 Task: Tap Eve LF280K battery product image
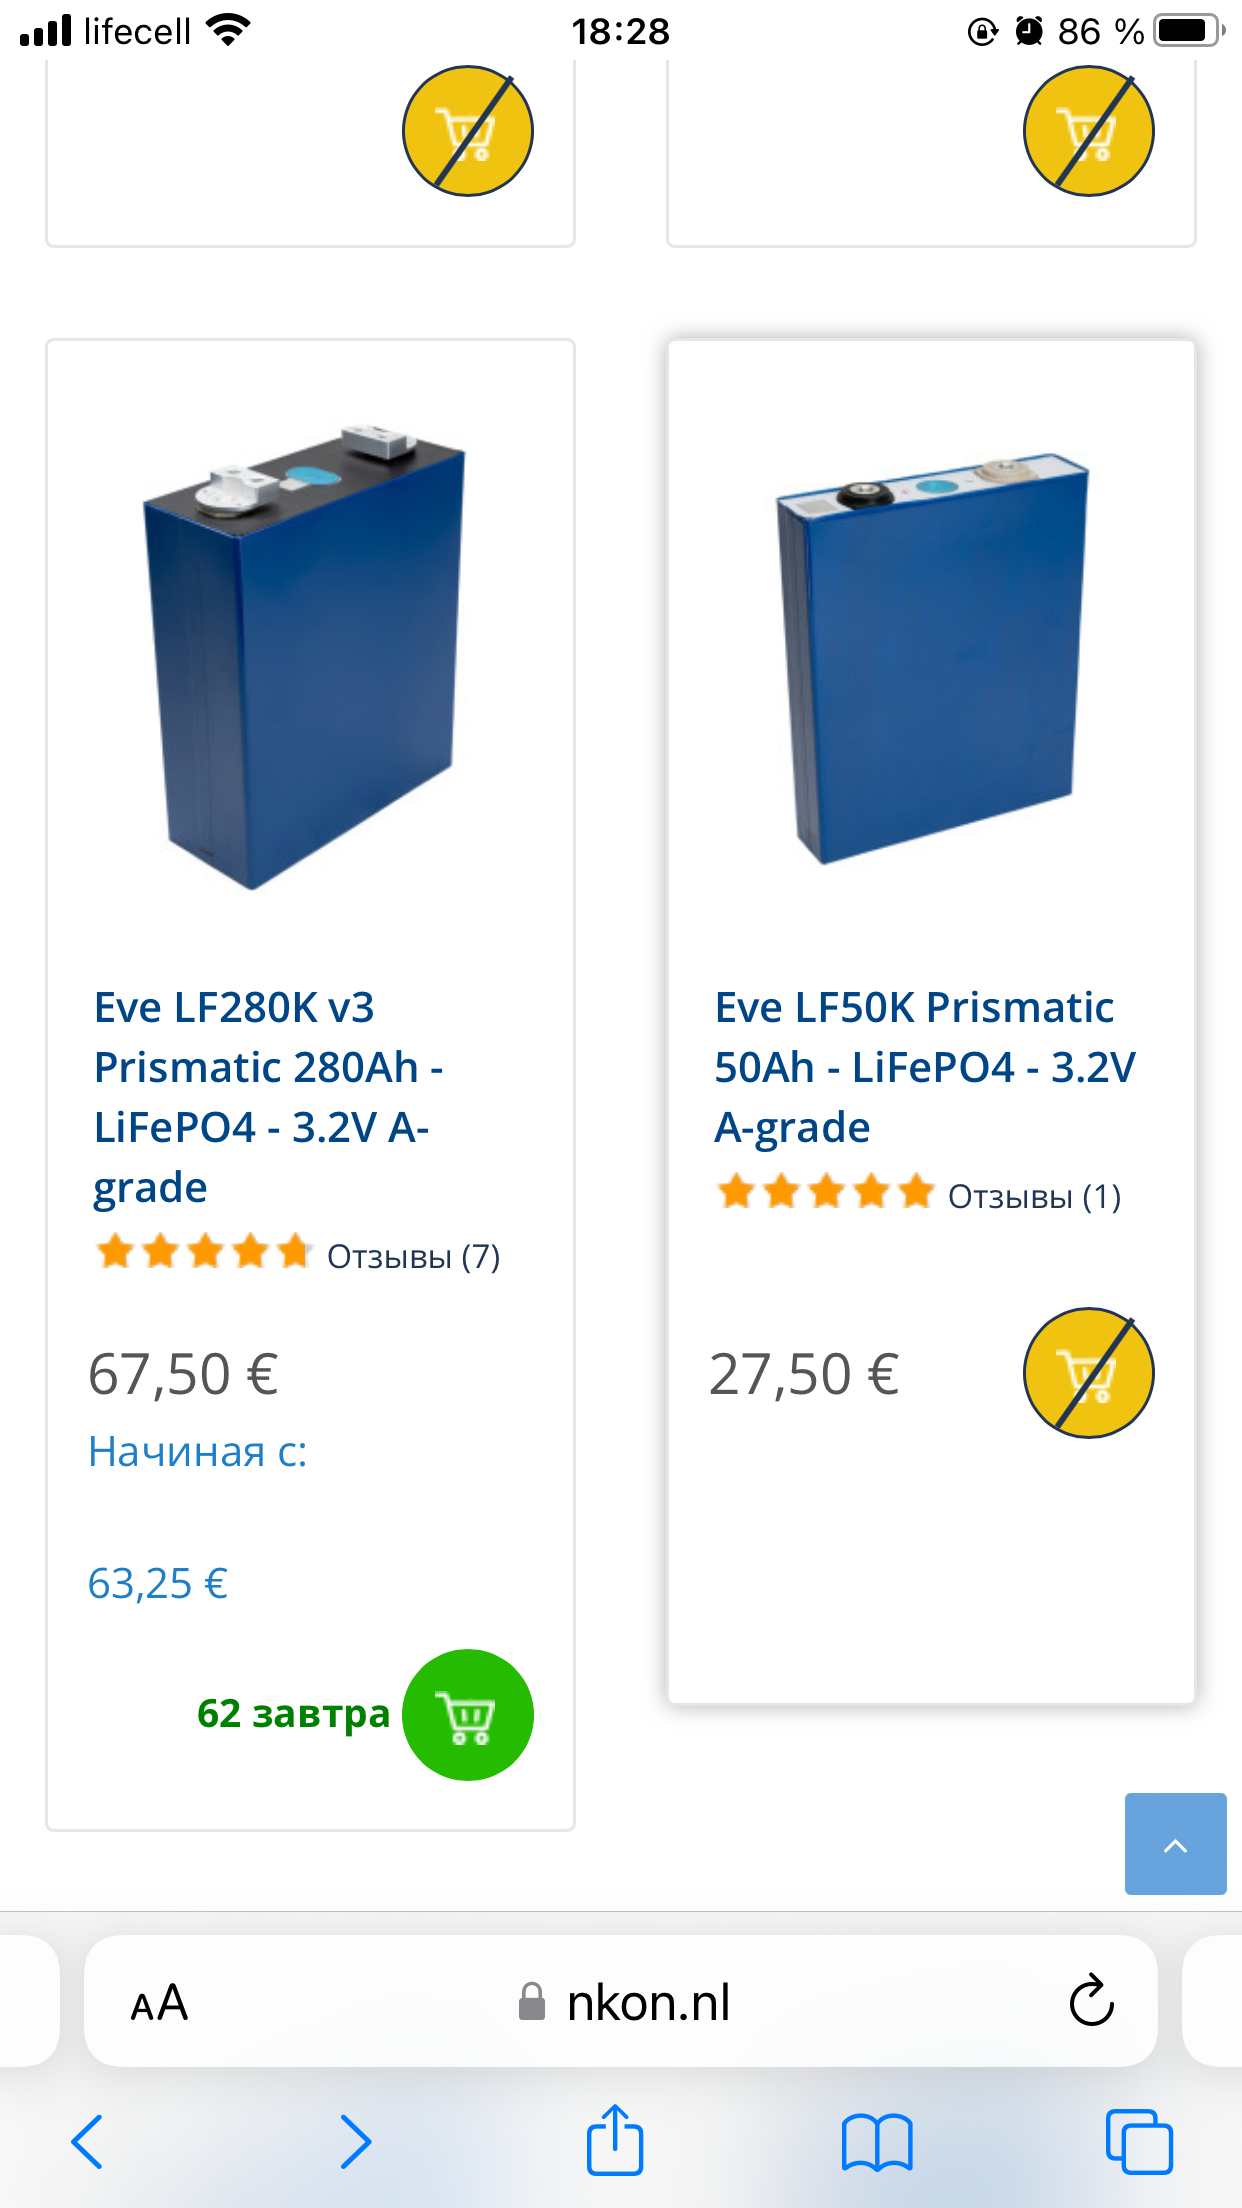[305, 657]
